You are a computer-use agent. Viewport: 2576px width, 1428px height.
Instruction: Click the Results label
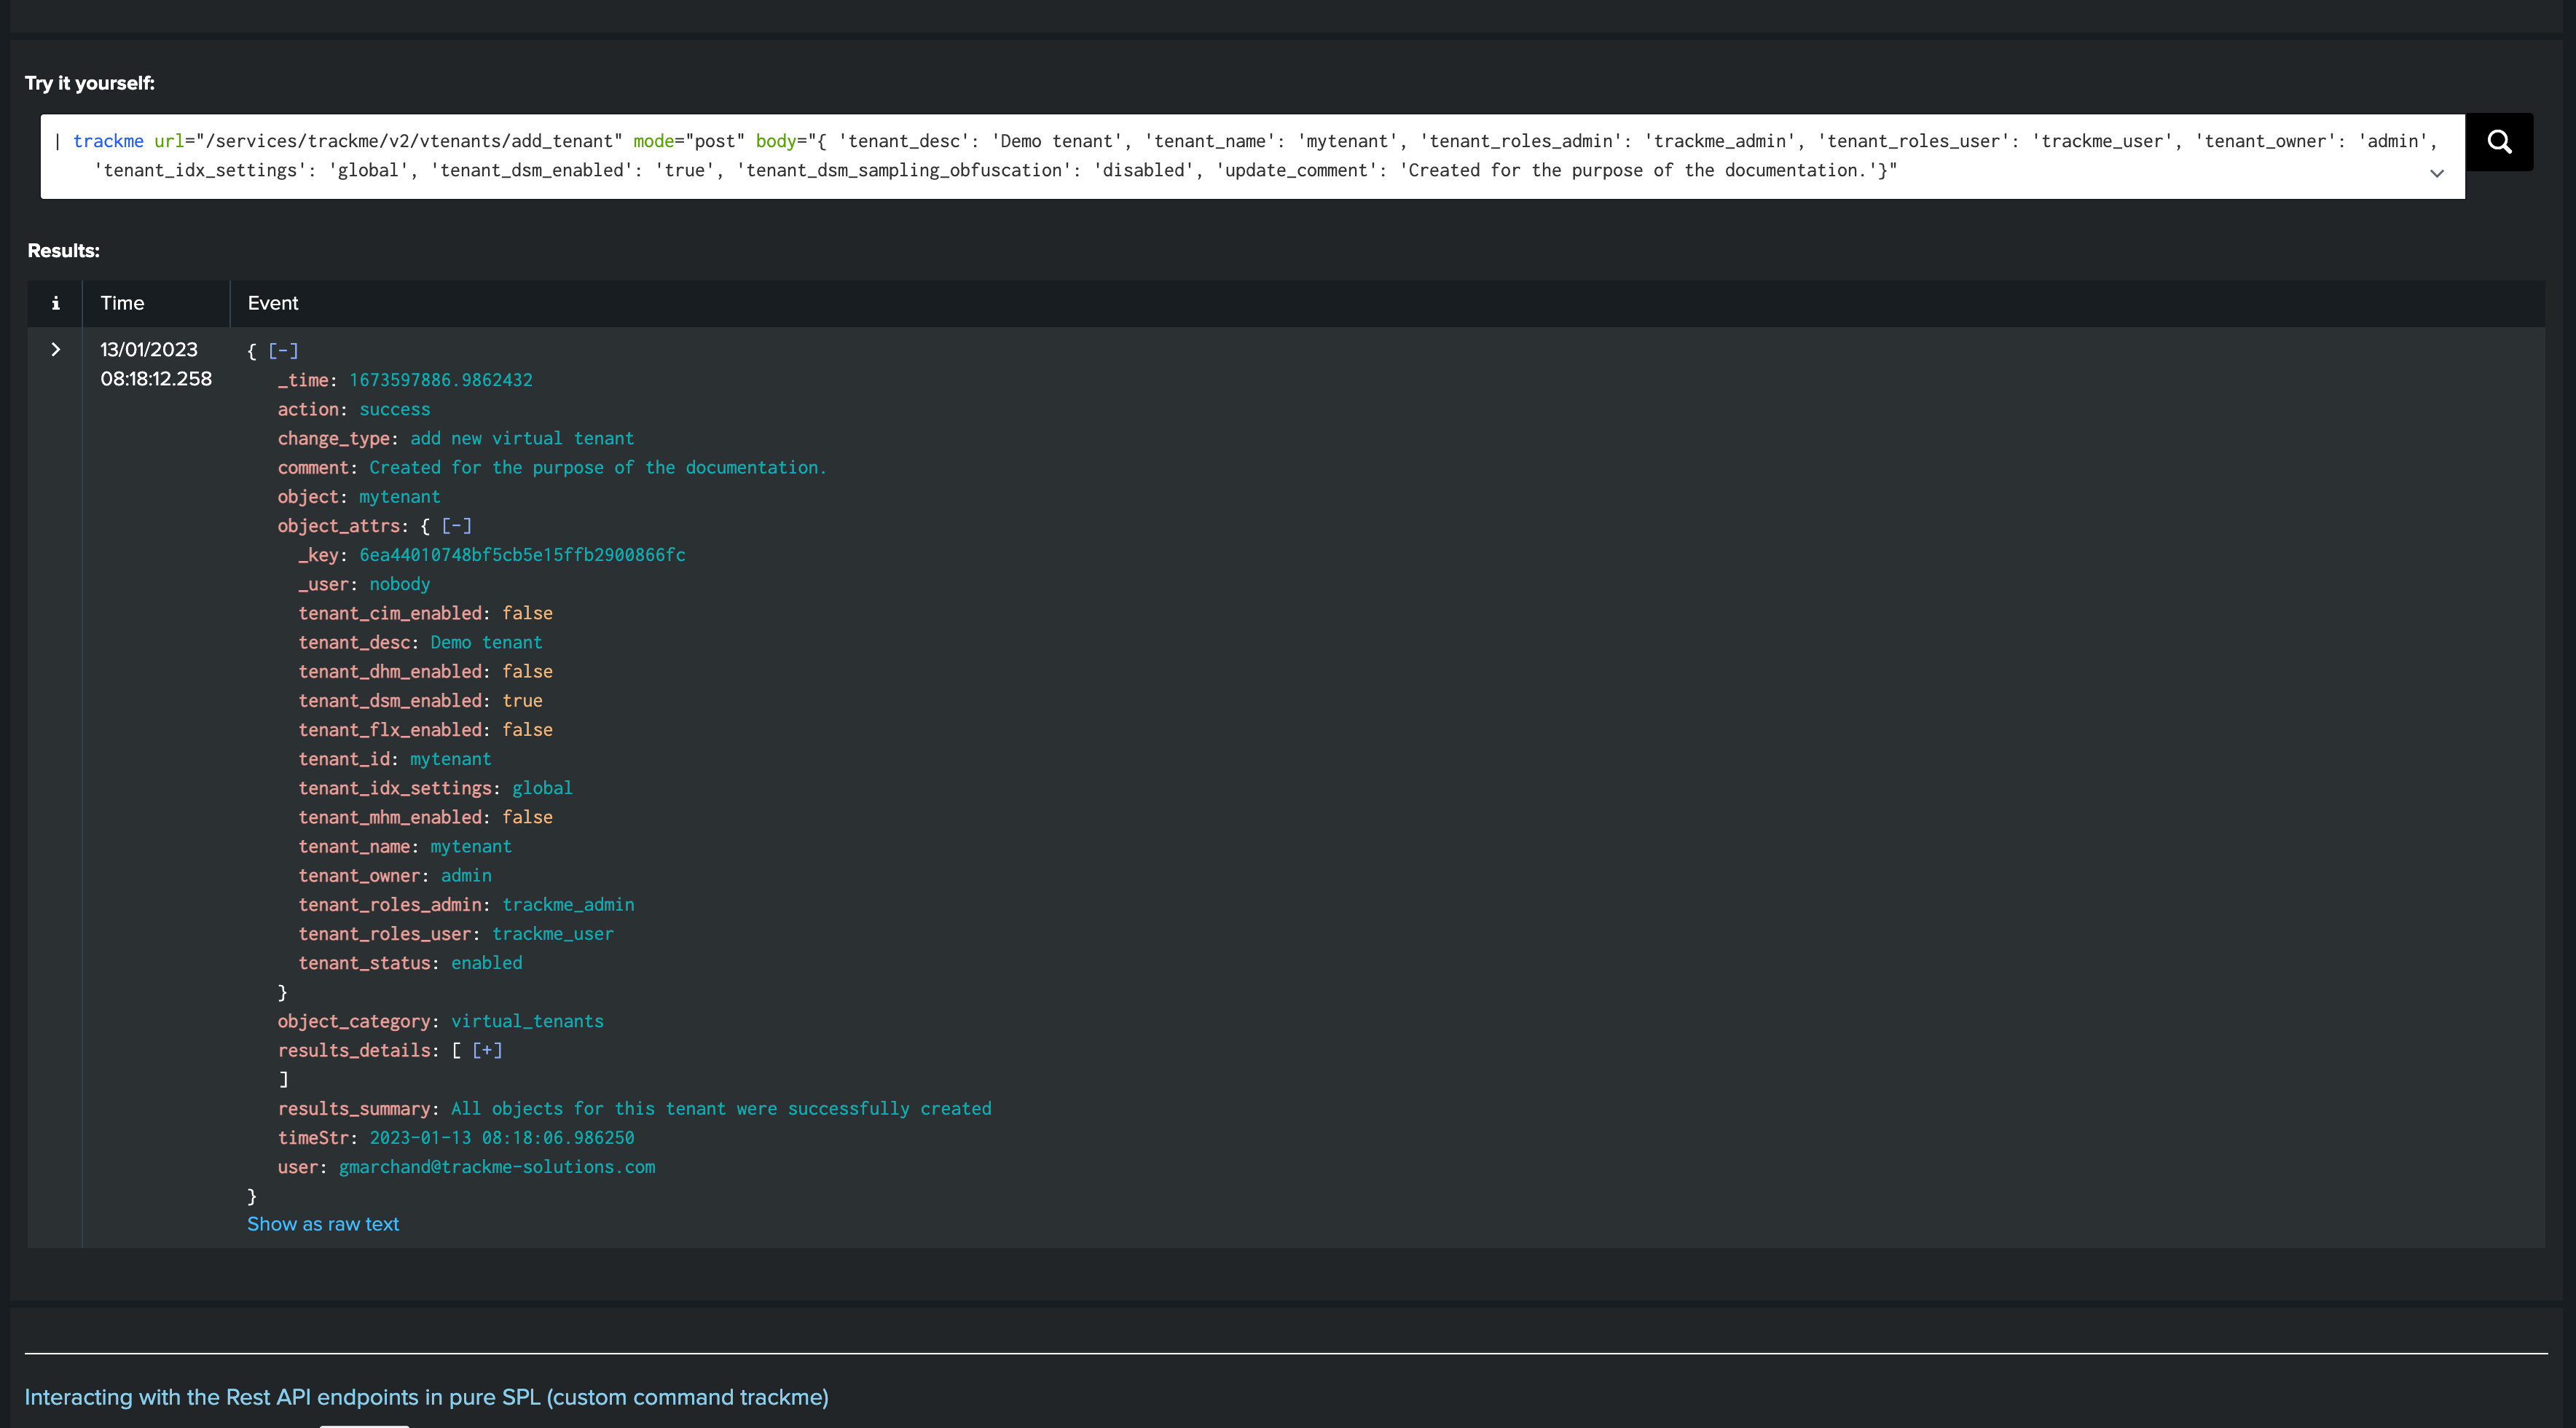[x=63, y=251]
